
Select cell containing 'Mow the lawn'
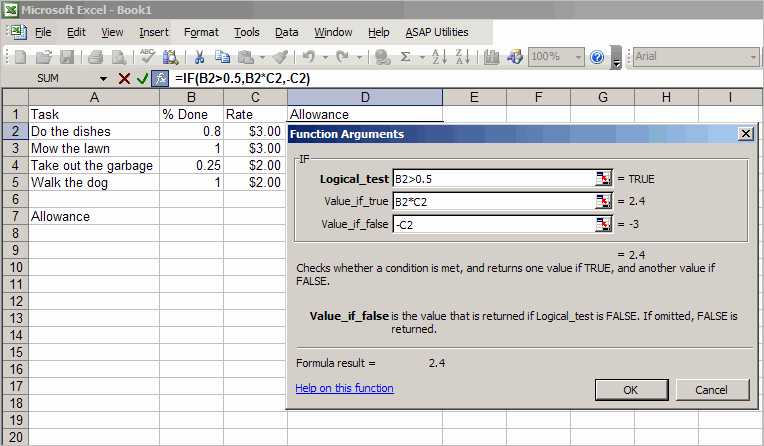(94, 148)
